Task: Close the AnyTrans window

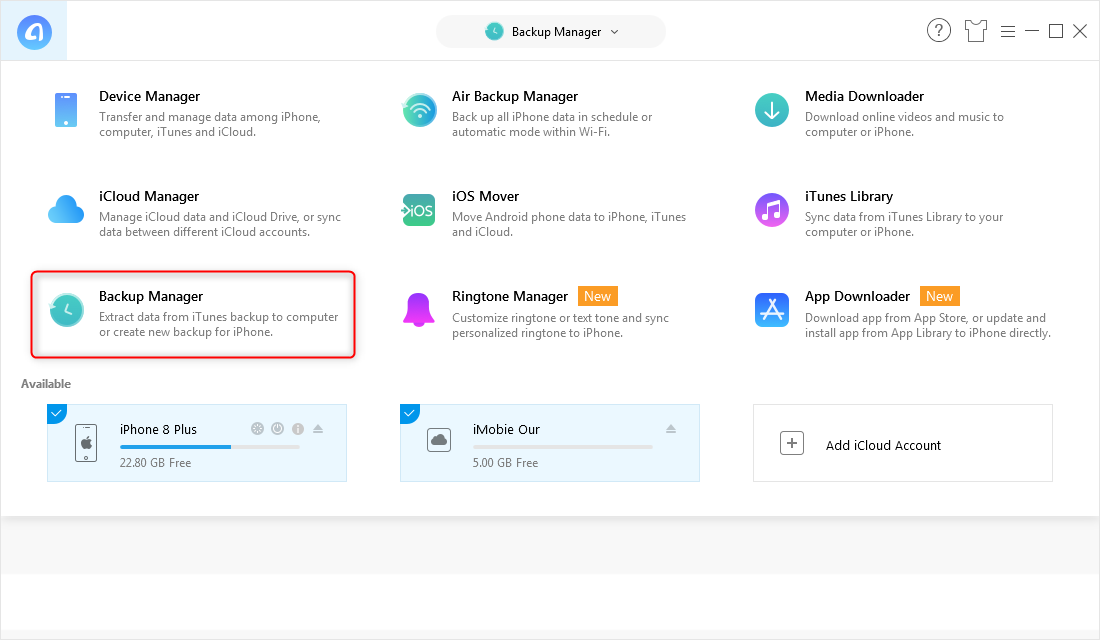Action: [1080, 31]
